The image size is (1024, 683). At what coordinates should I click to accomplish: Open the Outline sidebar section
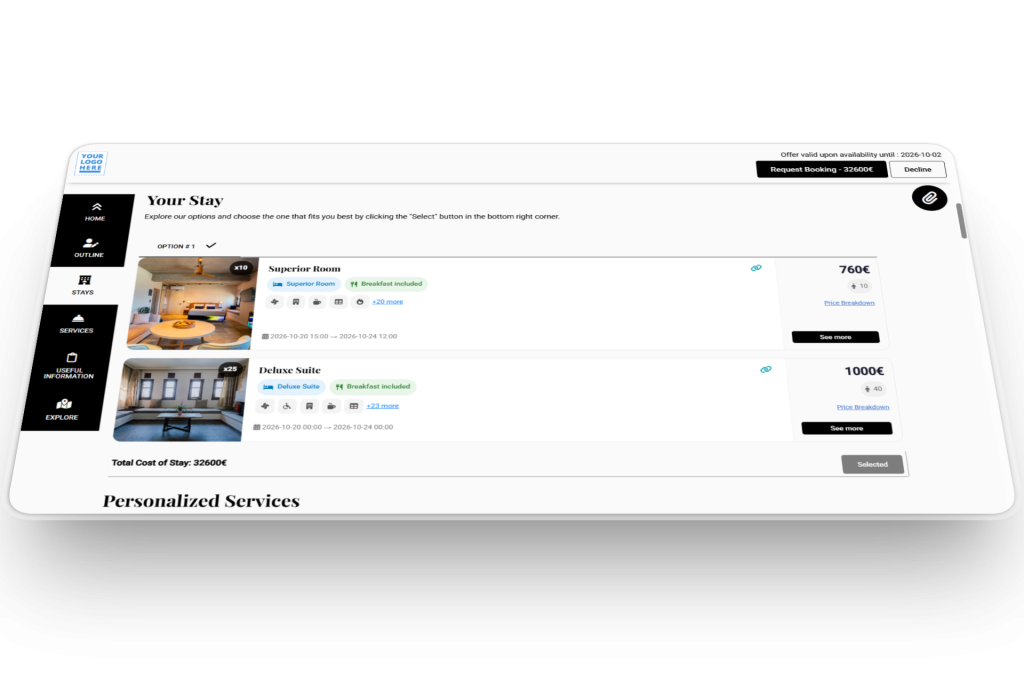(x=89, y=248)
